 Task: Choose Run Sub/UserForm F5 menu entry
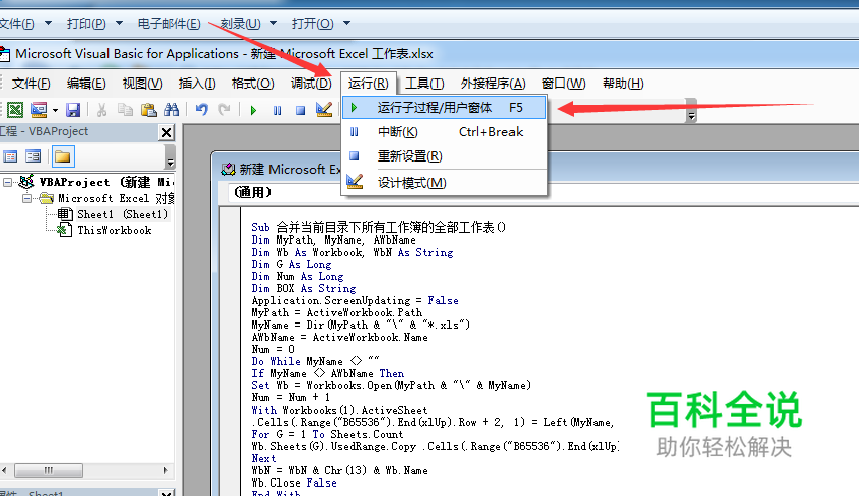pyautogui.click(x=444, y=107)
